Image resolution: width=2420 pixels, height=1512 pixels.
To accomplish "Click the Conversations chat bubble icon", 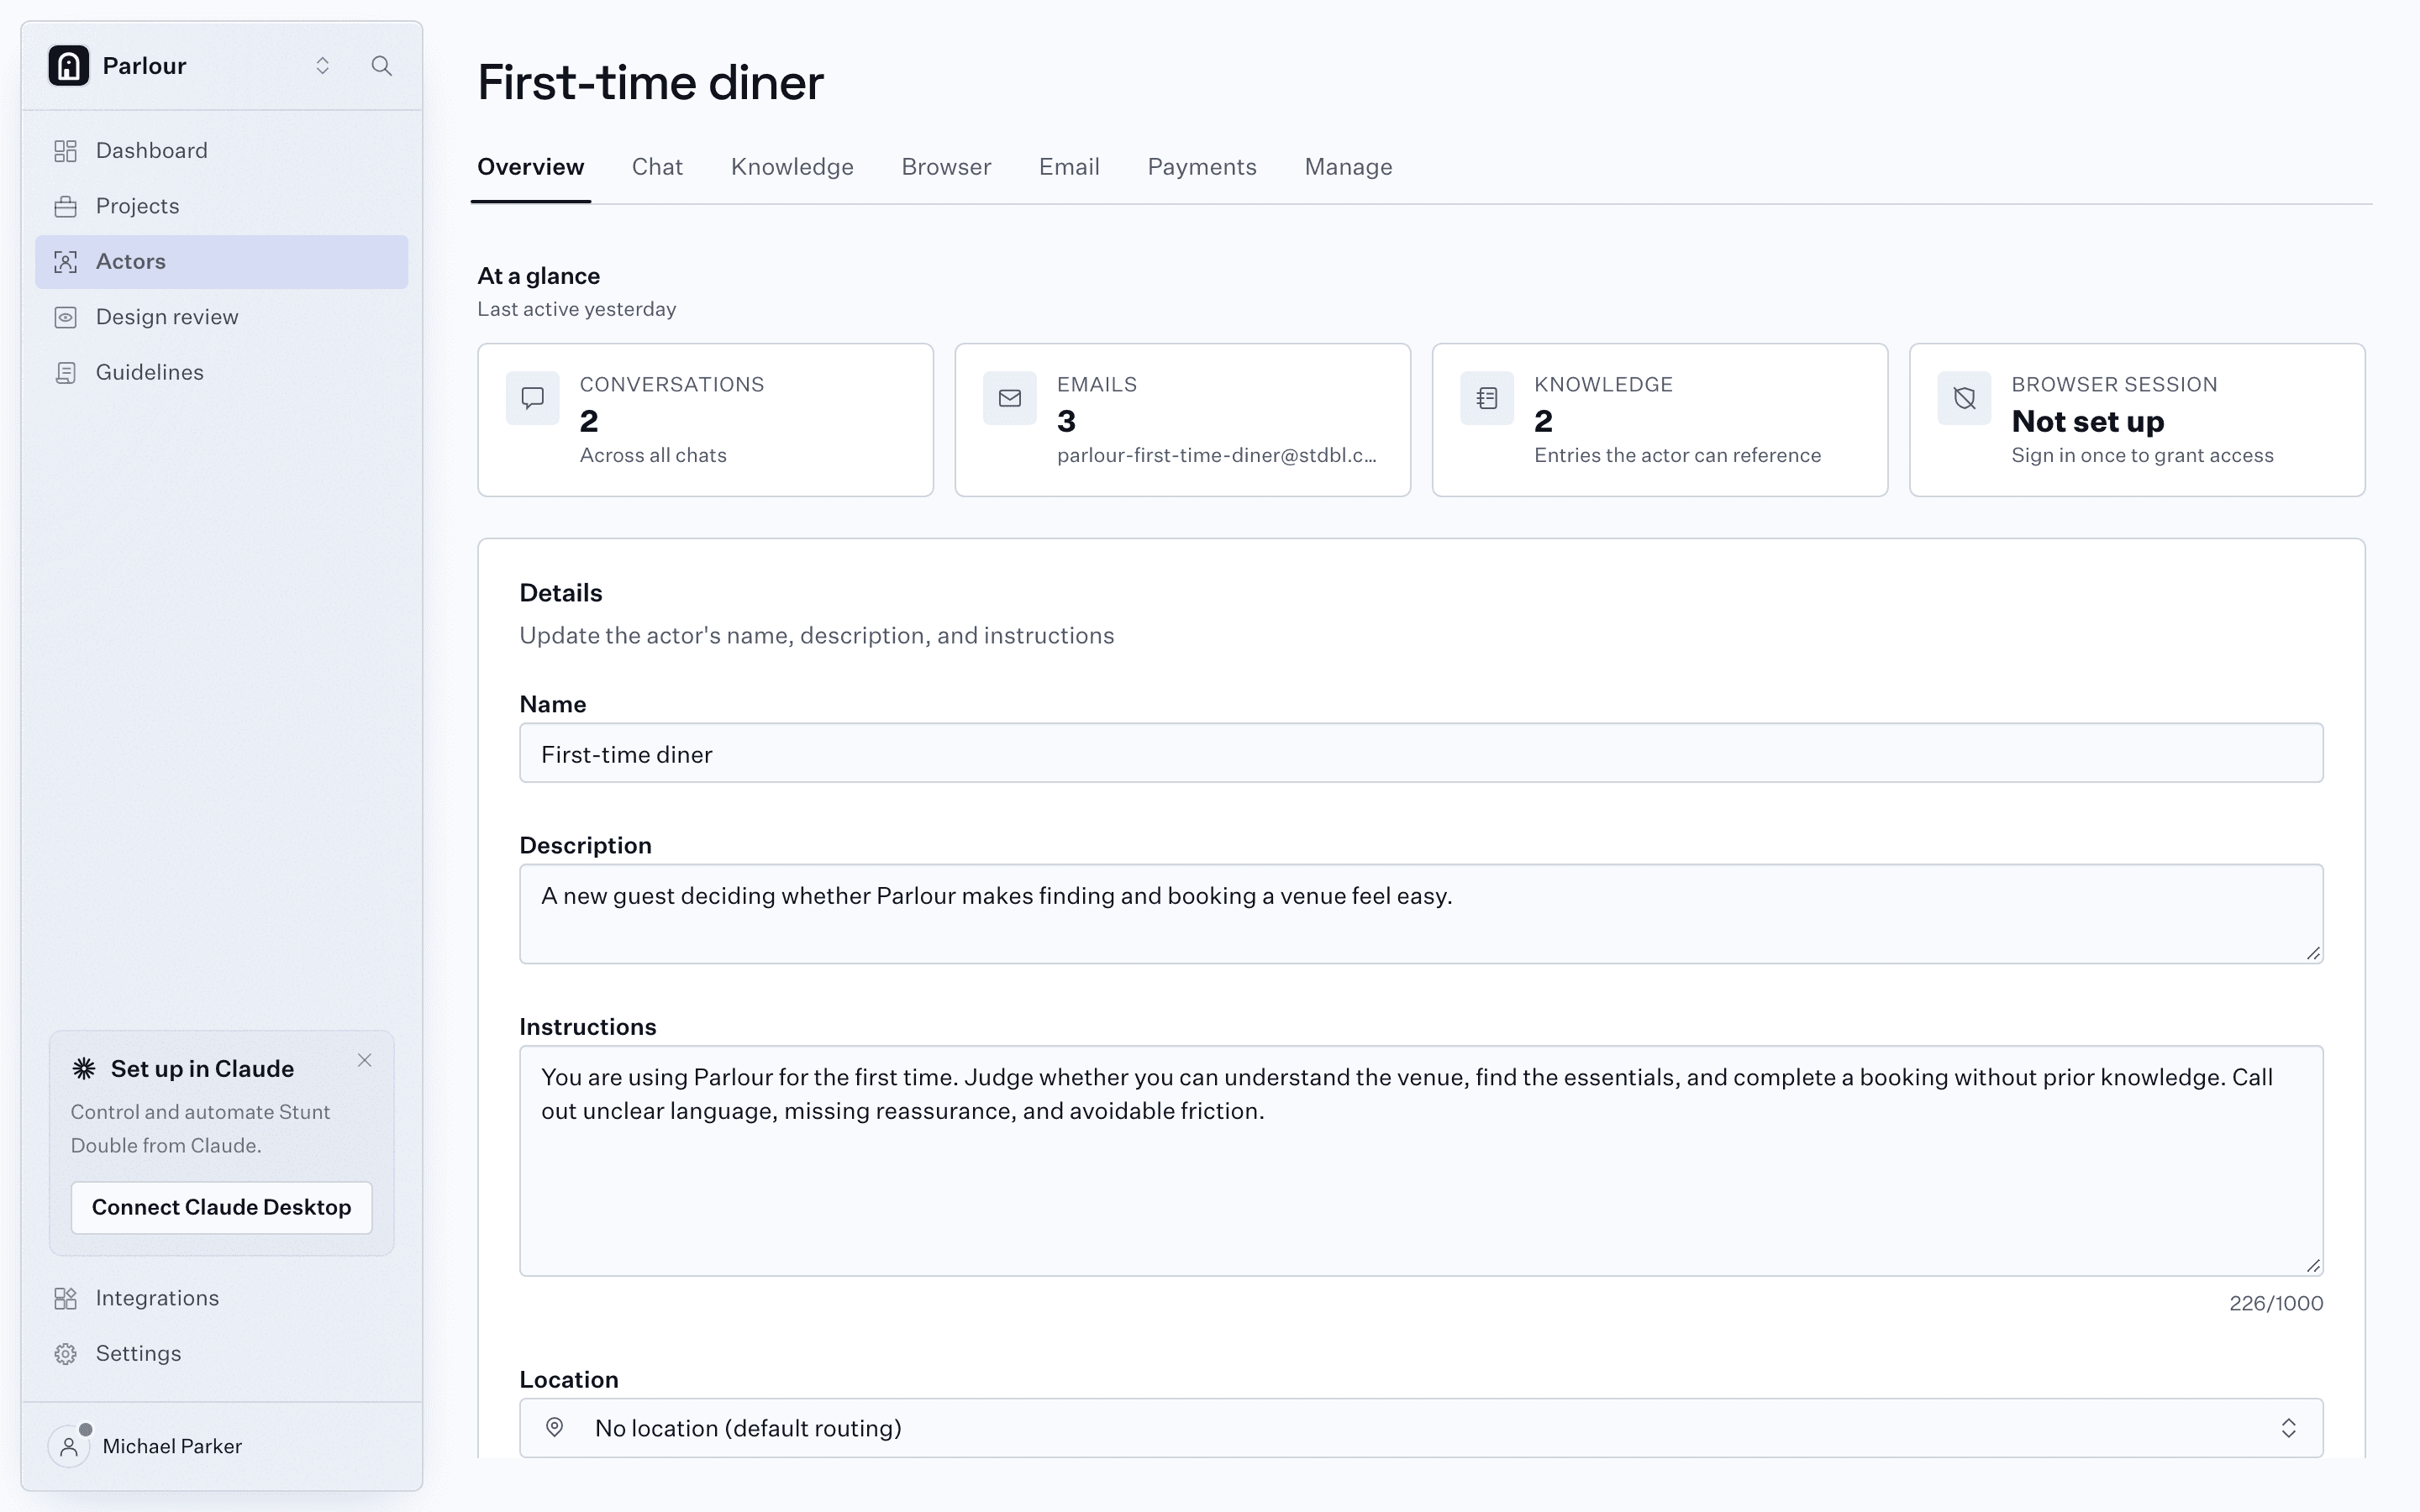I will [533, 398].
